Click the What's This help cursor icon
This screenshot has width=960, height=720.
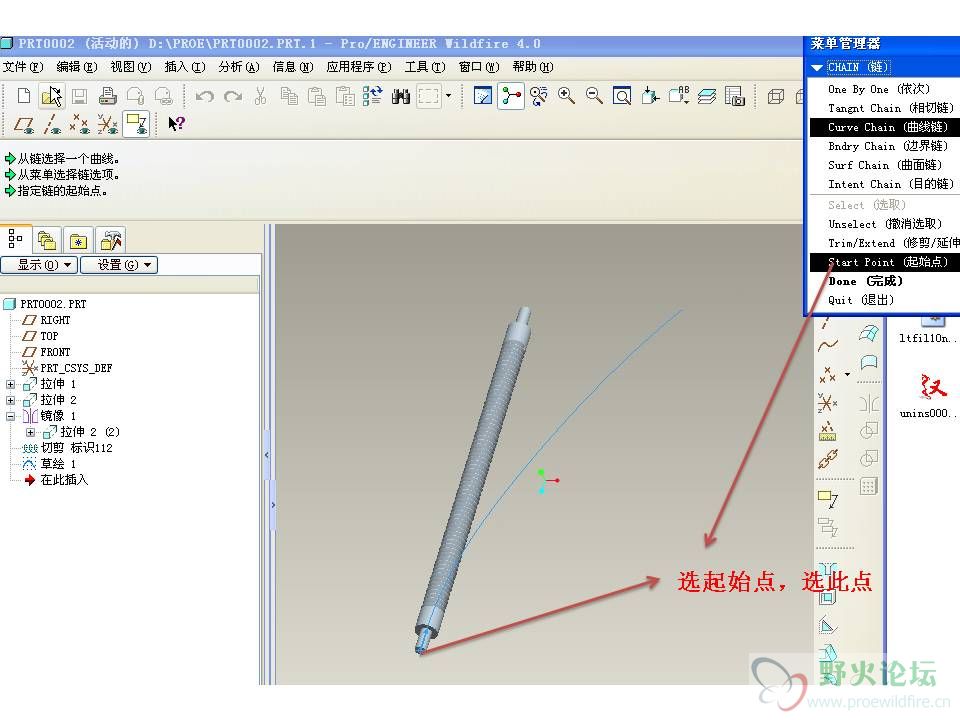176,124
